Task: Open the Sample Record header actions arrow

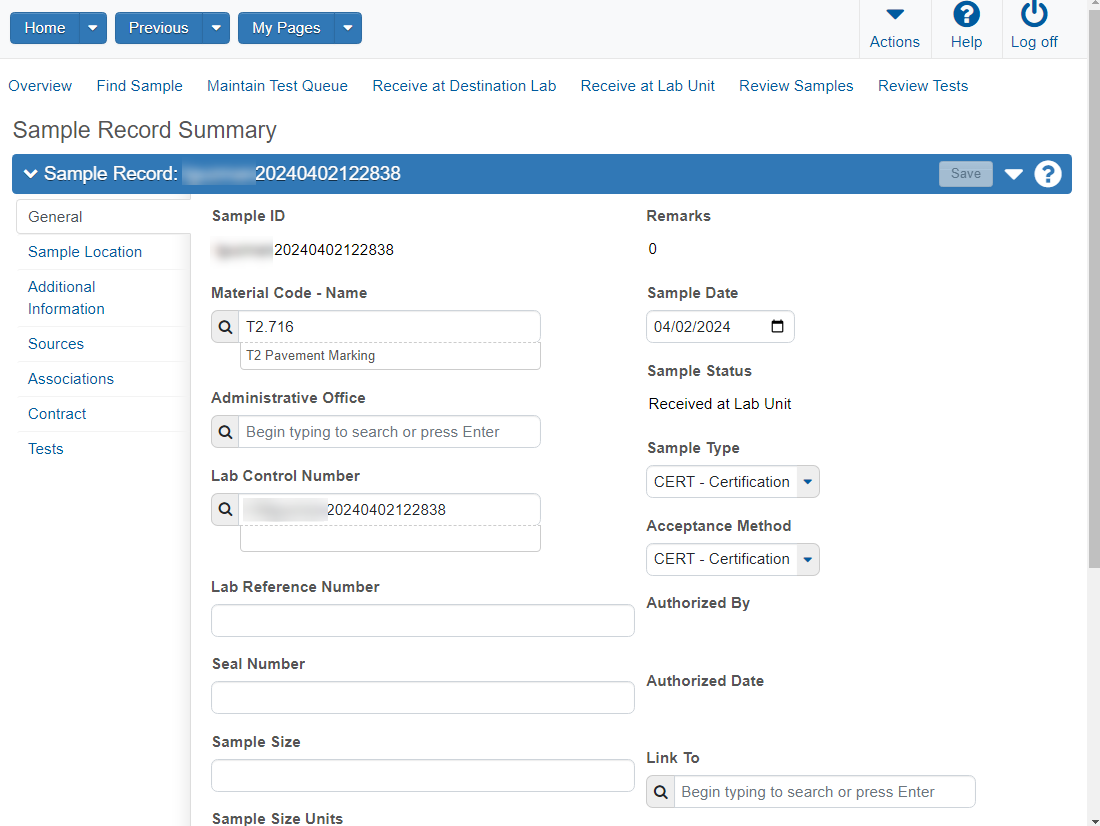Action: point(1013,174)
